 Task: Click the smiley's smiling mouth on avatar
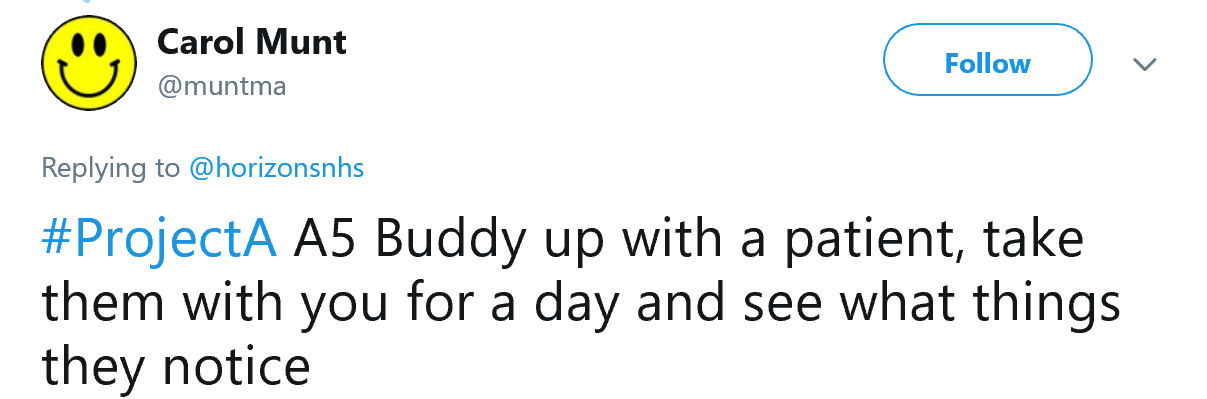point(86,78)
